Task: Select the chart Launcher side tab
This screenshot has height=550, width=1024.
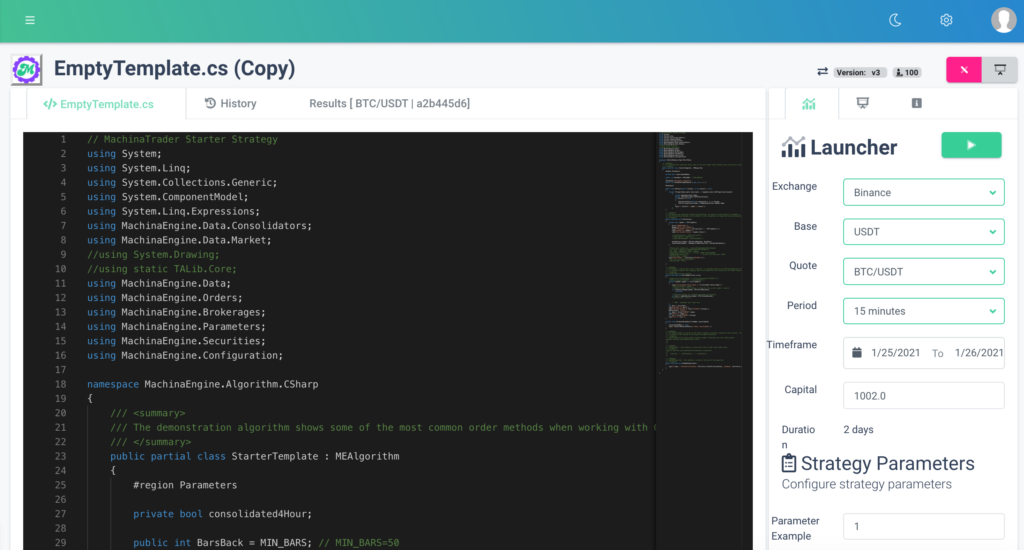Action: coord(808,104)
